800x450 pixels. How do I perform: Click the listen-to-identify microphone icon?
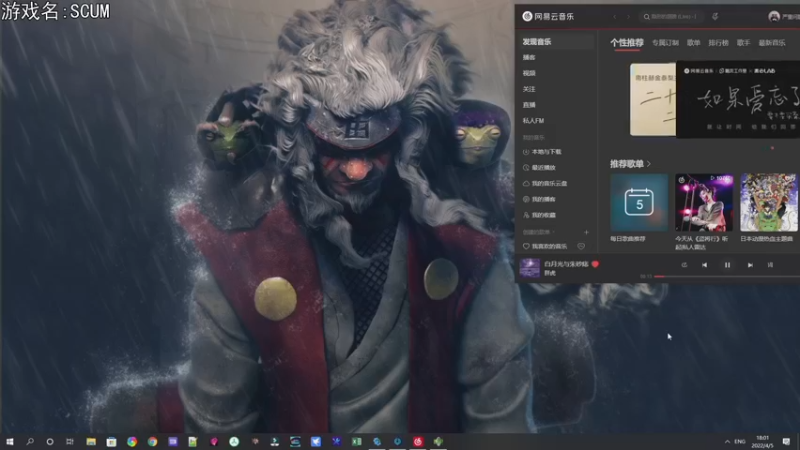click(715, 17)
